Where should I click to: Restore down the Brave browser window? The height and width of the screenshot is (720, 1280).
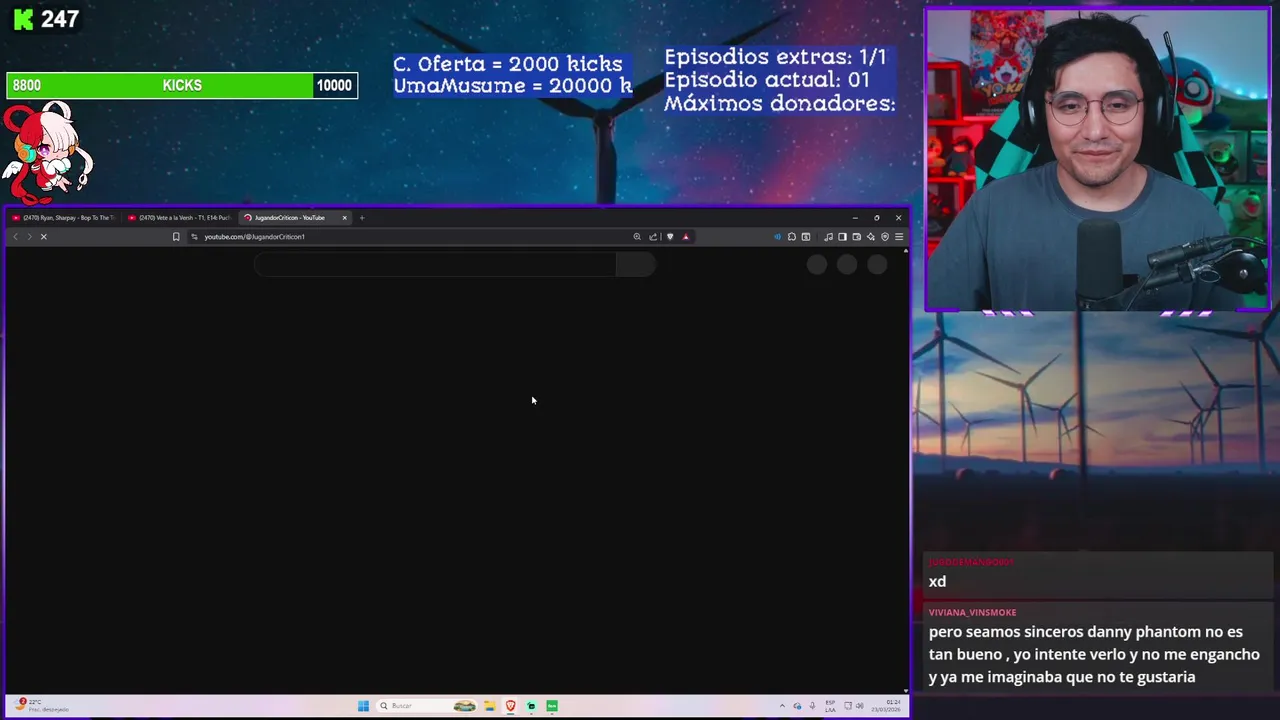[877, 218]
